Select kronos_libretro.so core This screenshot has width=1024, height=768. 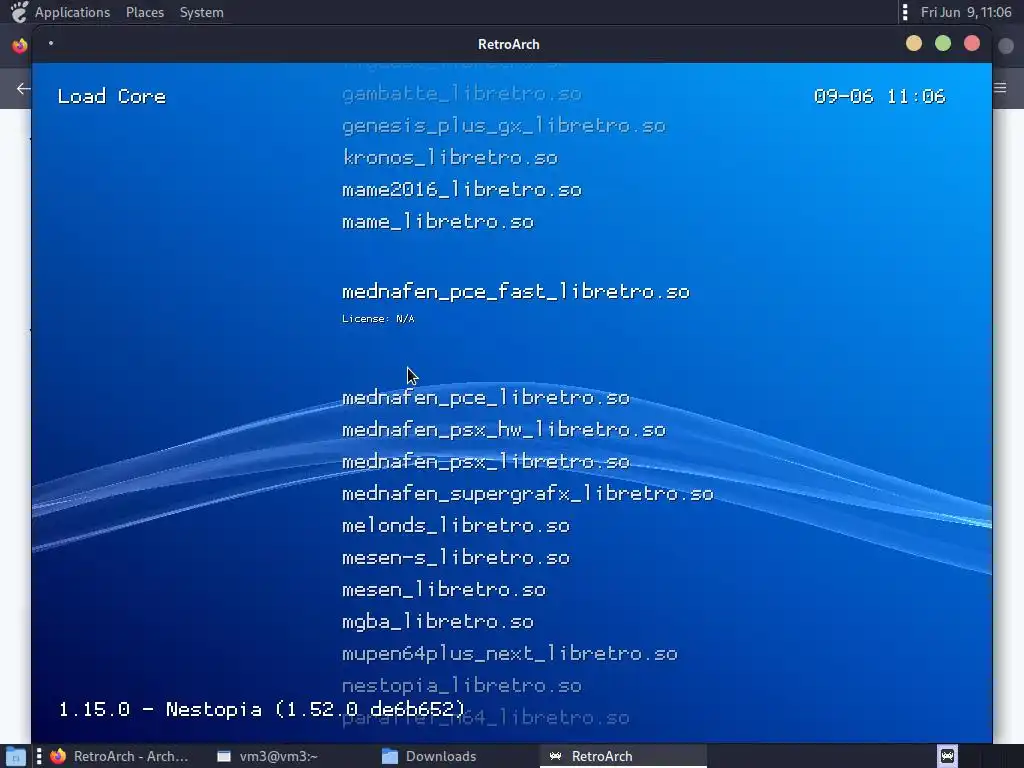(x=449, y=157)
